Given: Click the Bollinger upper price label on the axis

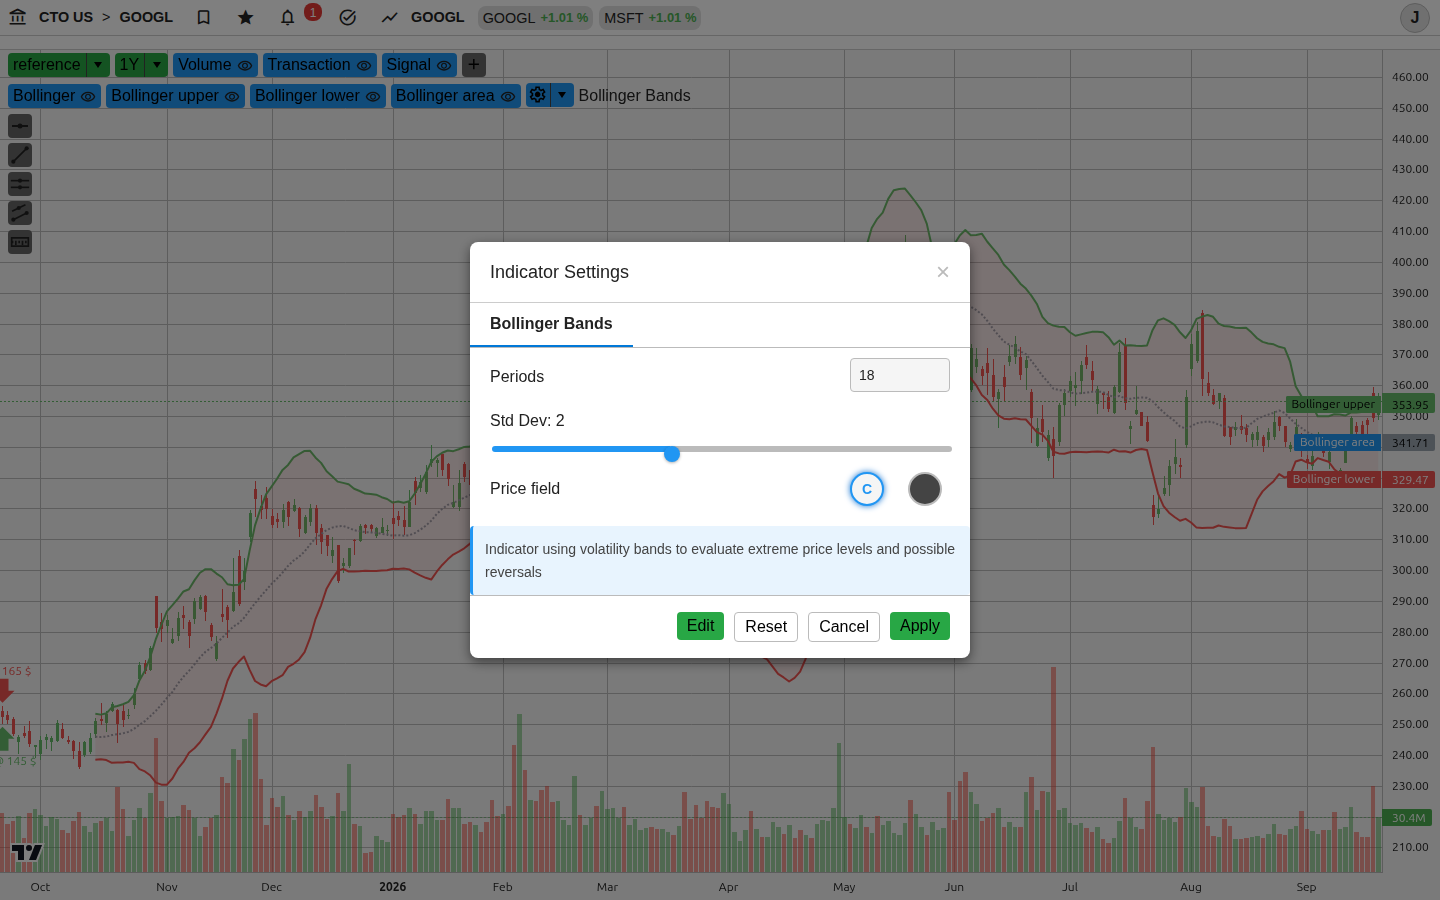Looking at the screenshot, I should click(1360, 404).
